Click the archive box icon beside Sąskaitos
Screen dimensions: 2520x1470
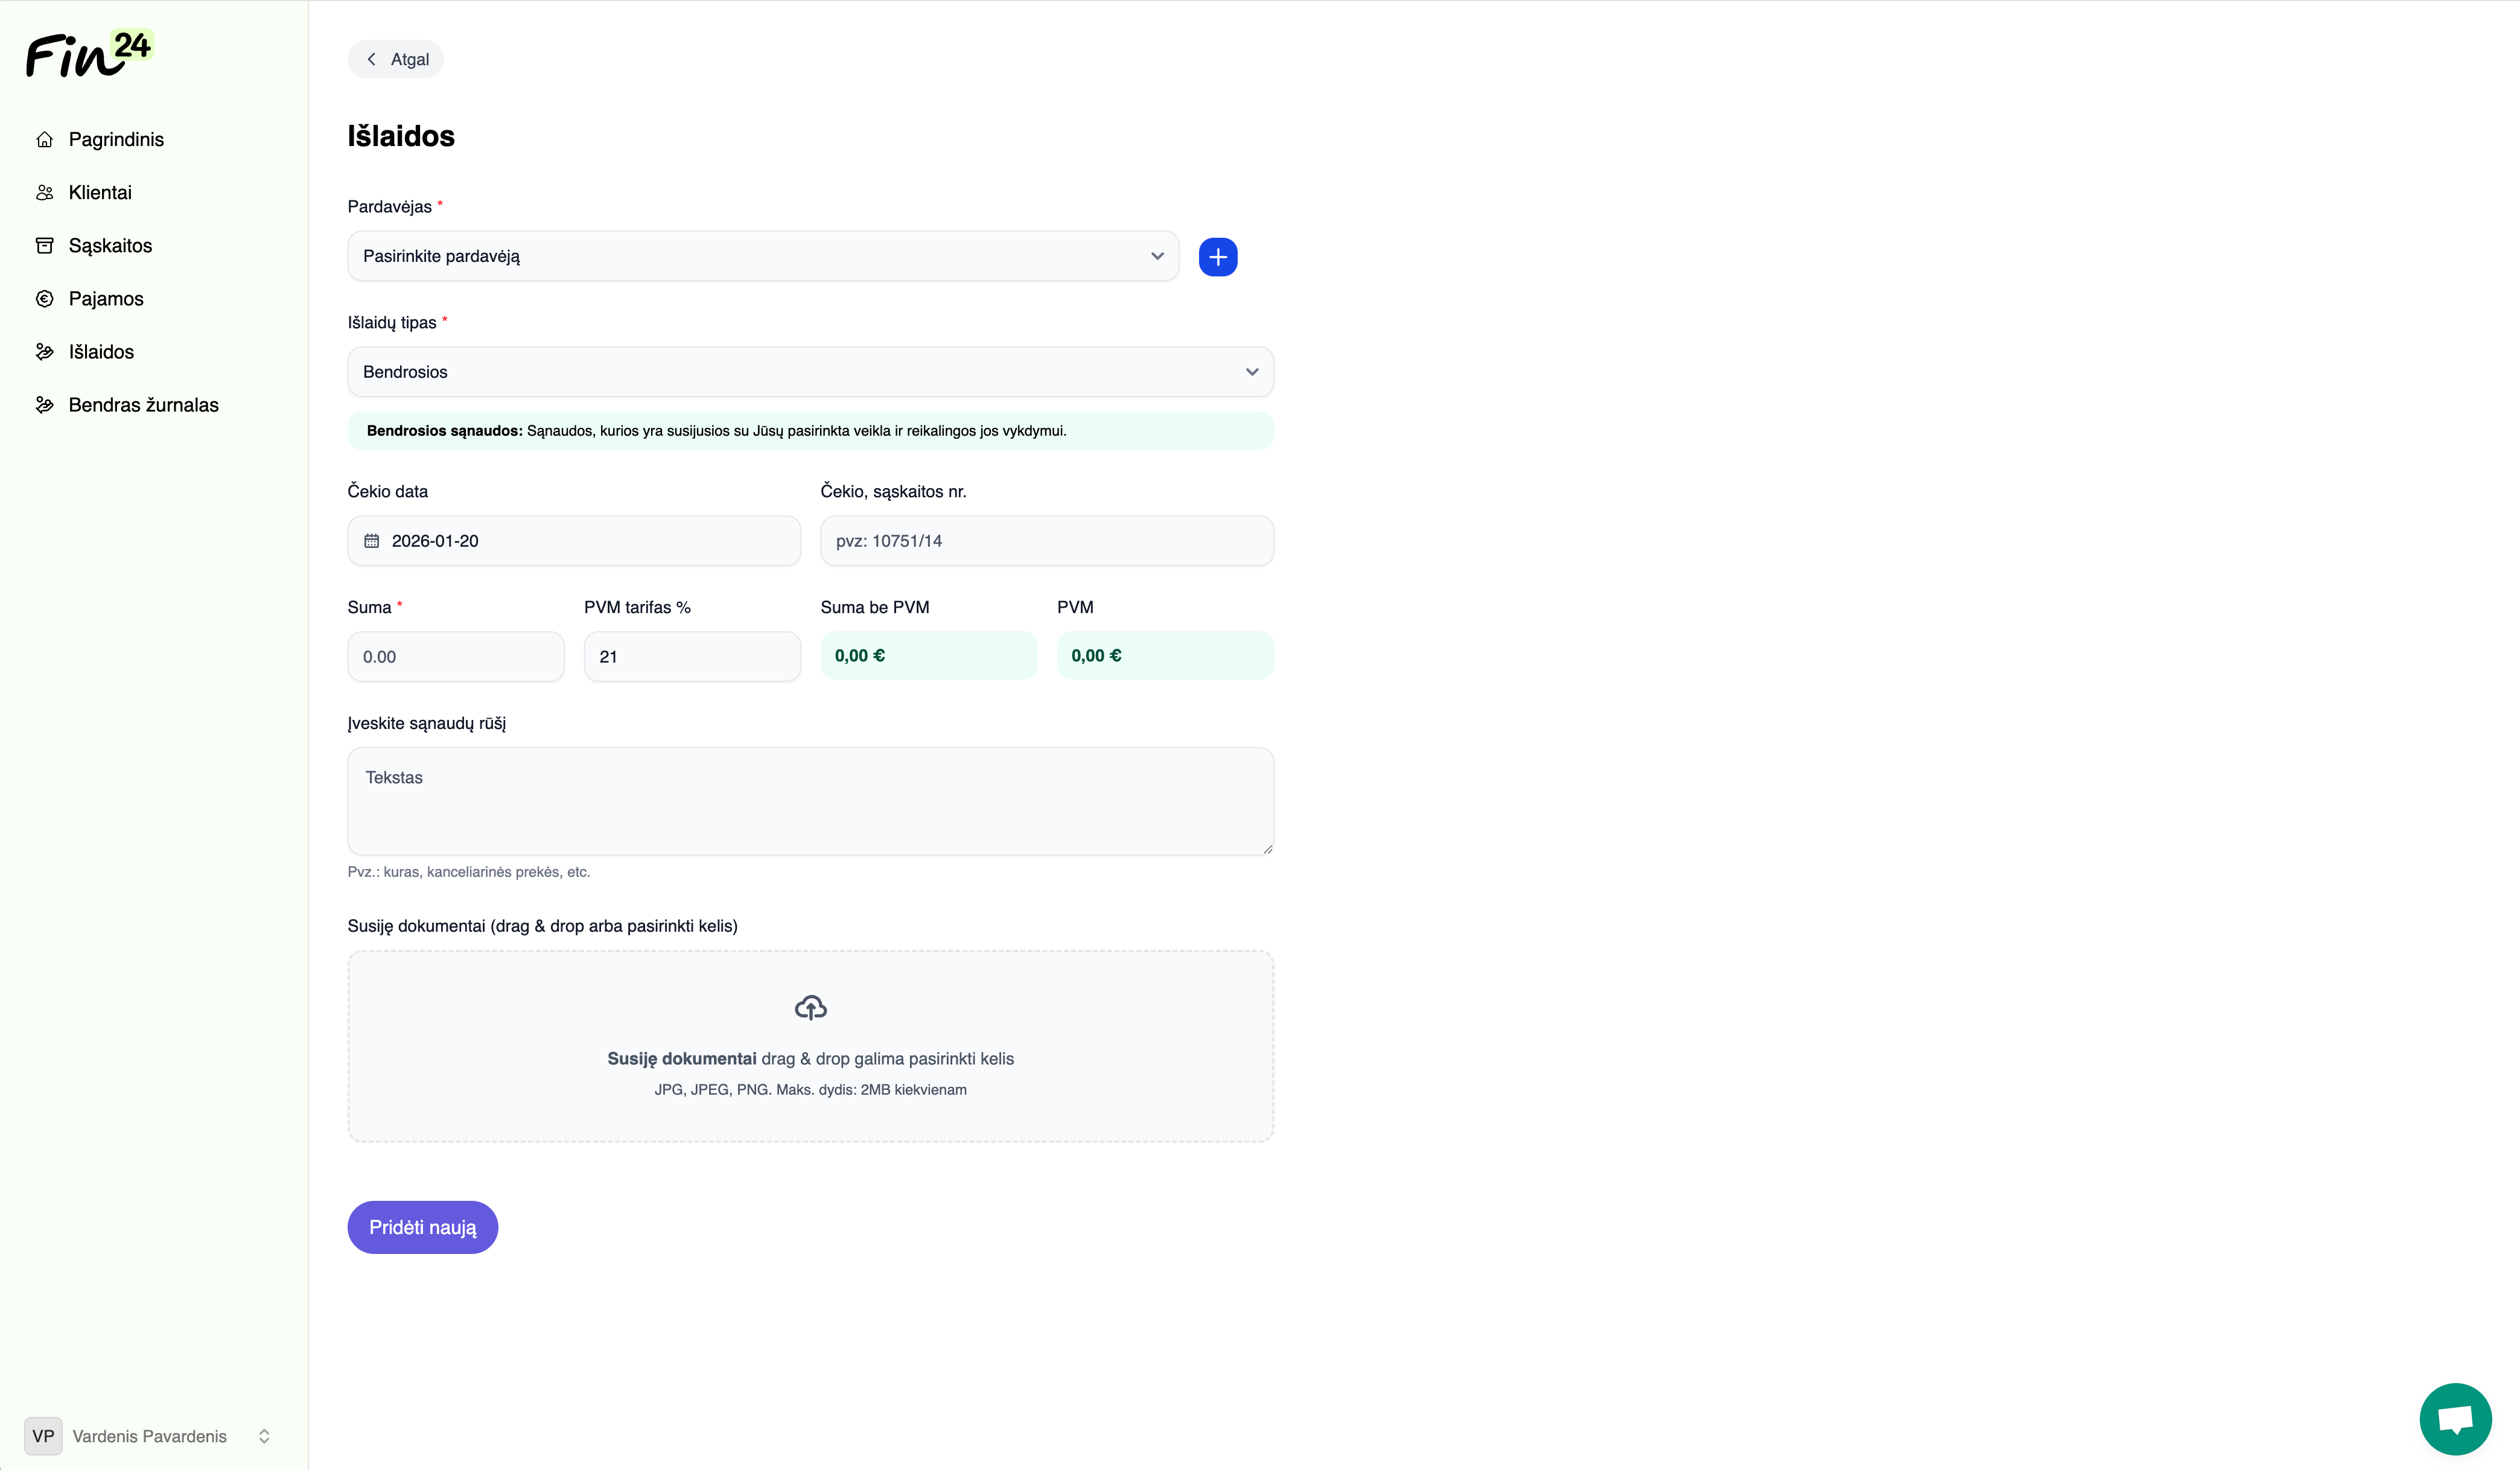point(44,245)
